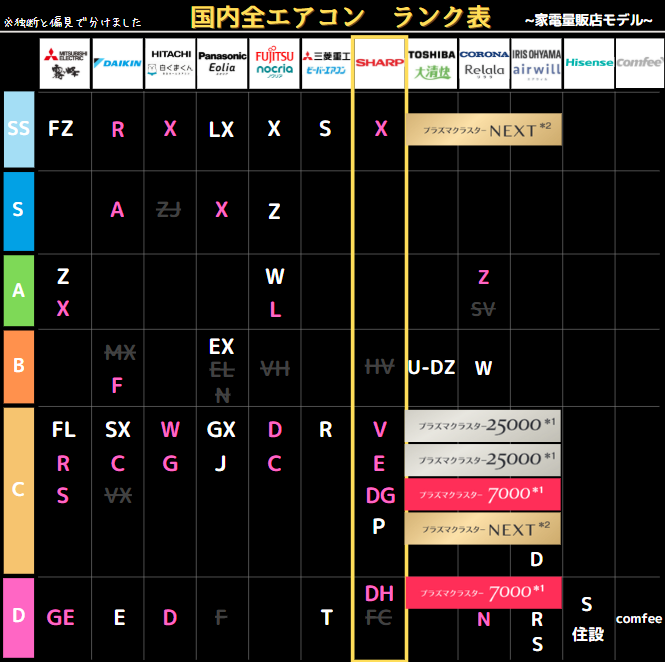Screen dimensions: 665x662
Task: Click the プラズマクラスターNEXT banner in SS row
Action: 485,129
